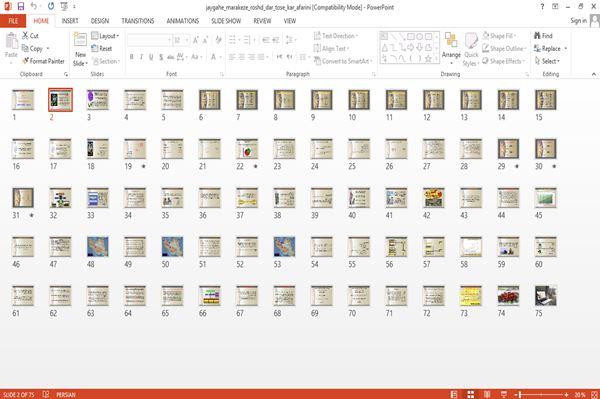This screenshot has width=600, height=399.
Task: Open the Clipboard dialog launcher
Action: (66, 74)
